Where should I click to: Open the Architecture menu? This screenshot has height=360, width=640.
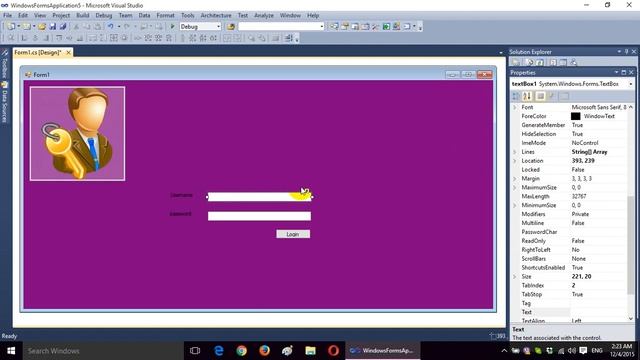click(216, 16)
